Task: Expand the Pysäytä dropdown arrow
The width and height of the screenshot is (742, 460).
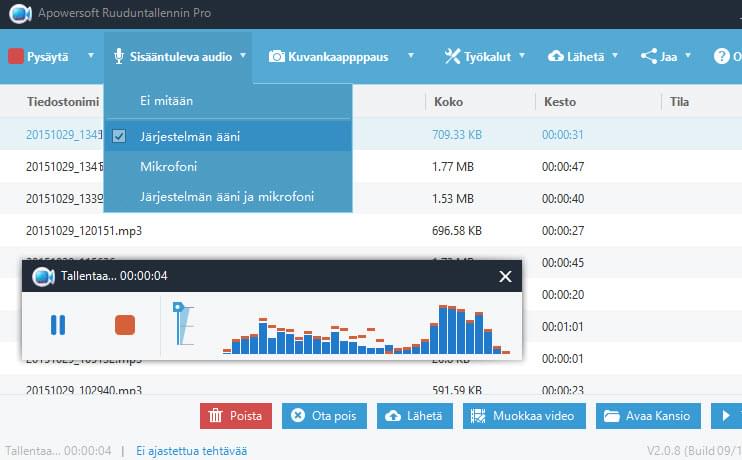Action: tap(88, 57)
